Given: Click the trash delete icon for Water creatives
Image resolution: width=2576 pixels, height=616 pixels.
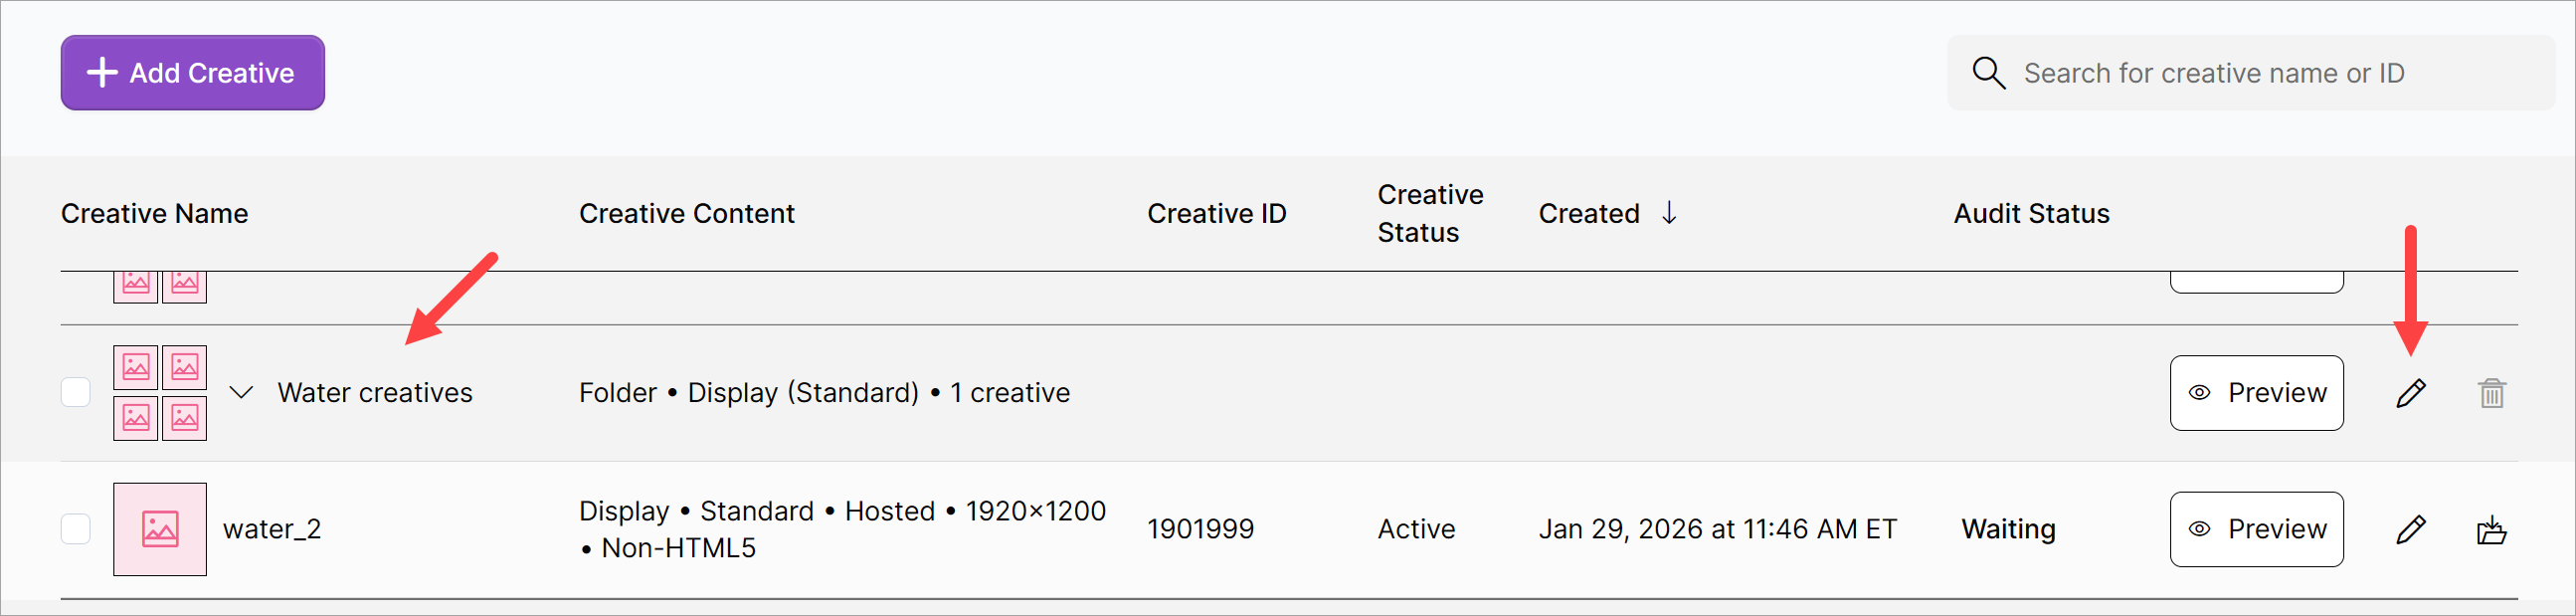Looking at the screenshot, I should tap(2491, 393).
